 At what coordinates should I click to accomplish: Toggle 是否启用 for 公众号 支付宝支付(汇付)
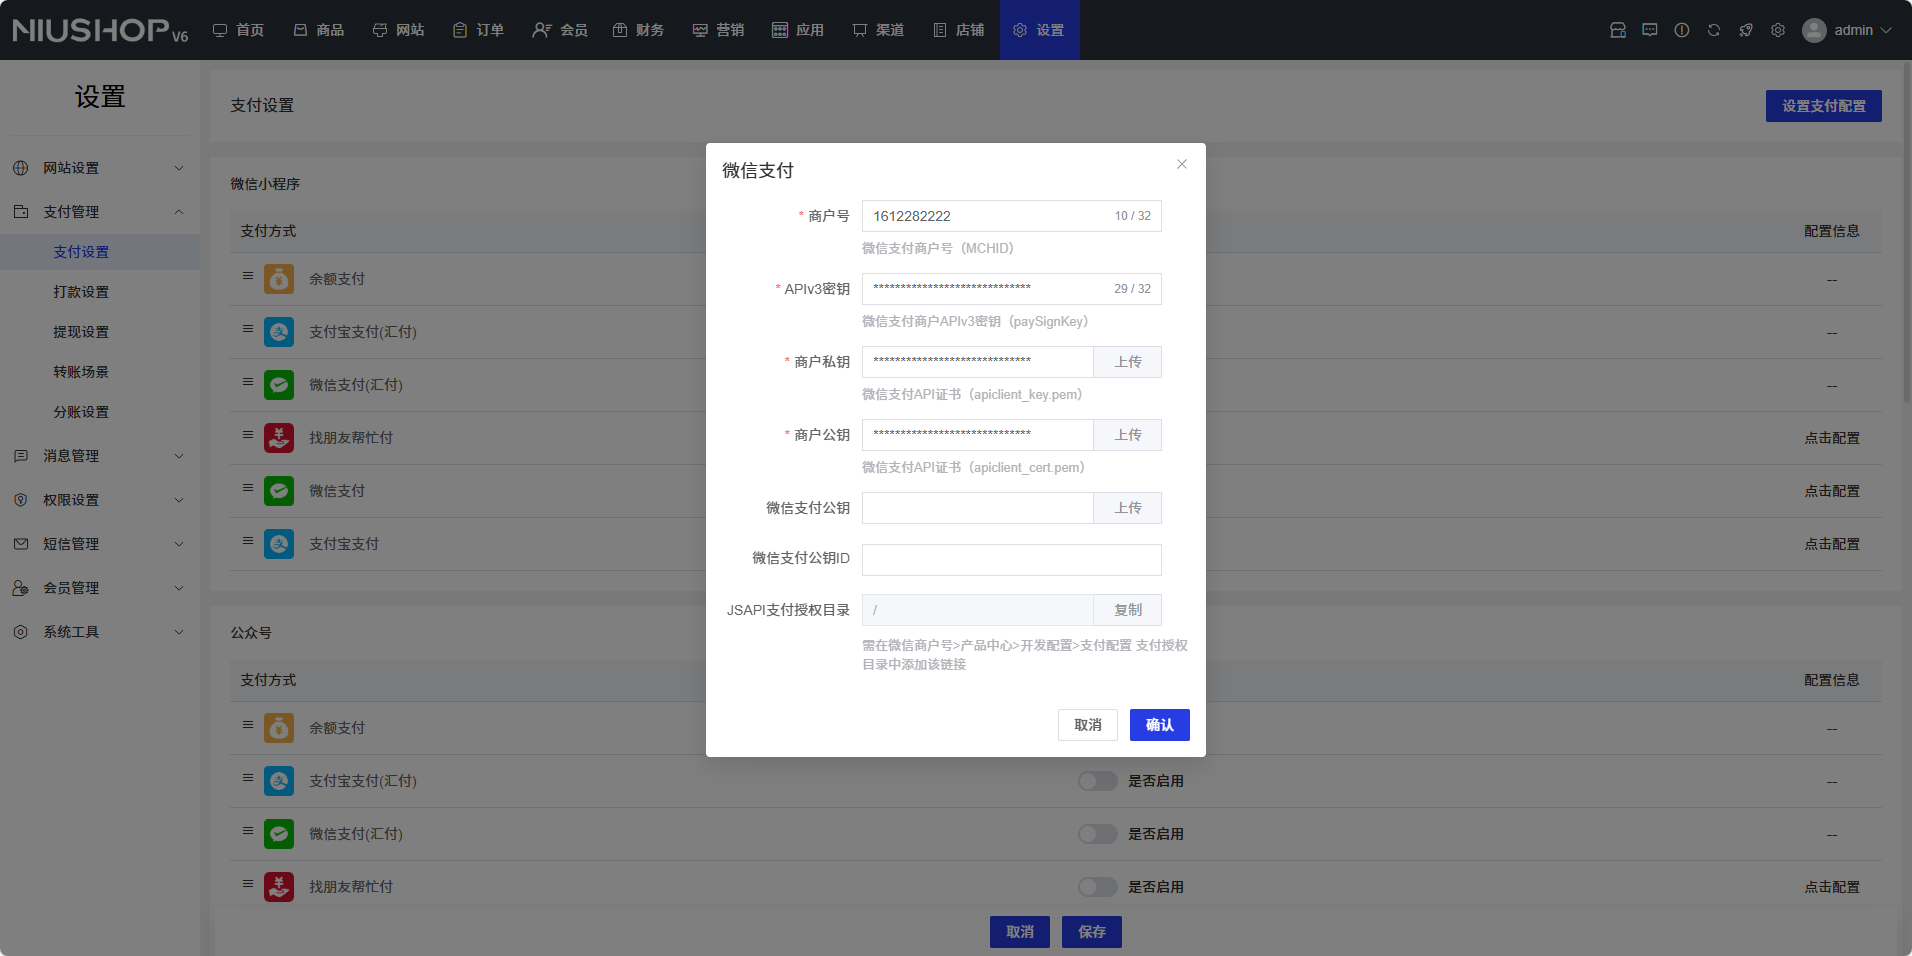click(x=1097, y=781)
